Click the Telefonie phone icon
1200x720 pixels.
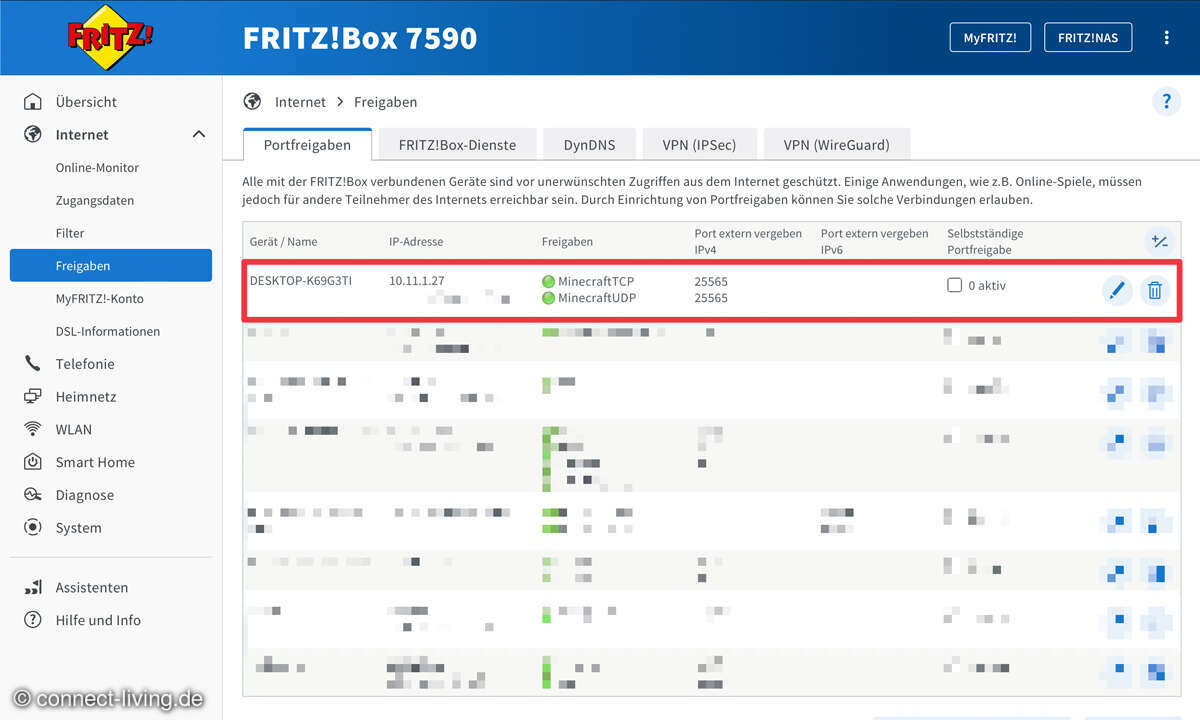click(33, 364)
